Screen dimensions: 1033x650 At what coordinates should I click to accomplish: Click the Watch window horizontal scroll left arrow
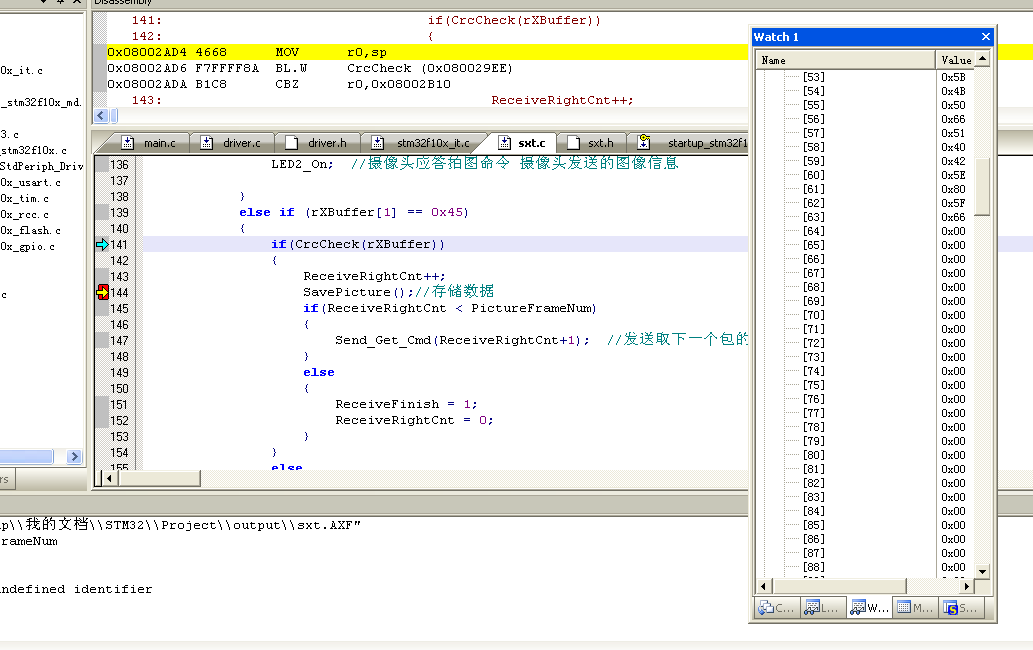coord(764,585)
